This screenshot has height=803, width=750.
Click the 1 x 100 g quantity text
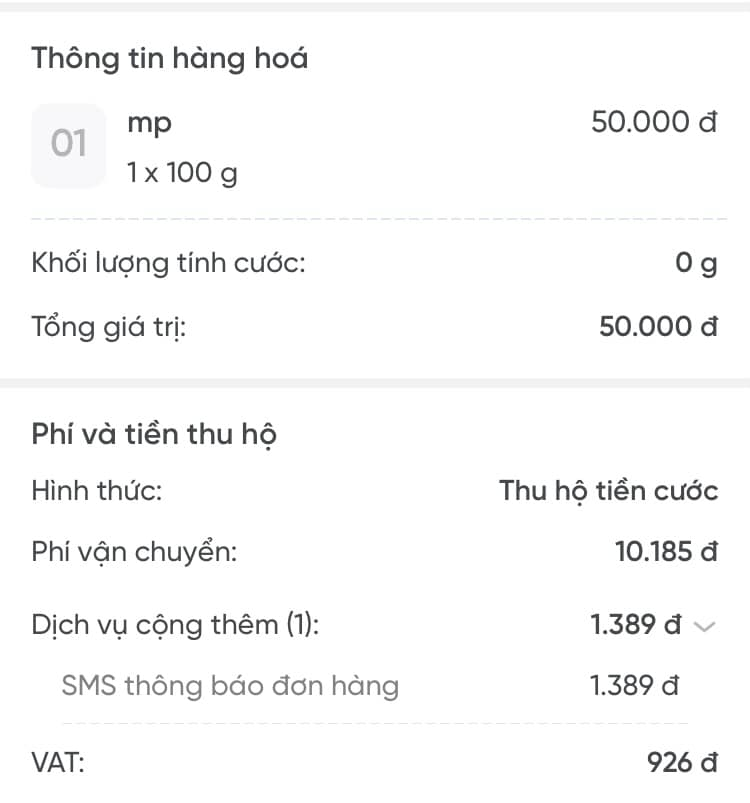pos(182,173)
